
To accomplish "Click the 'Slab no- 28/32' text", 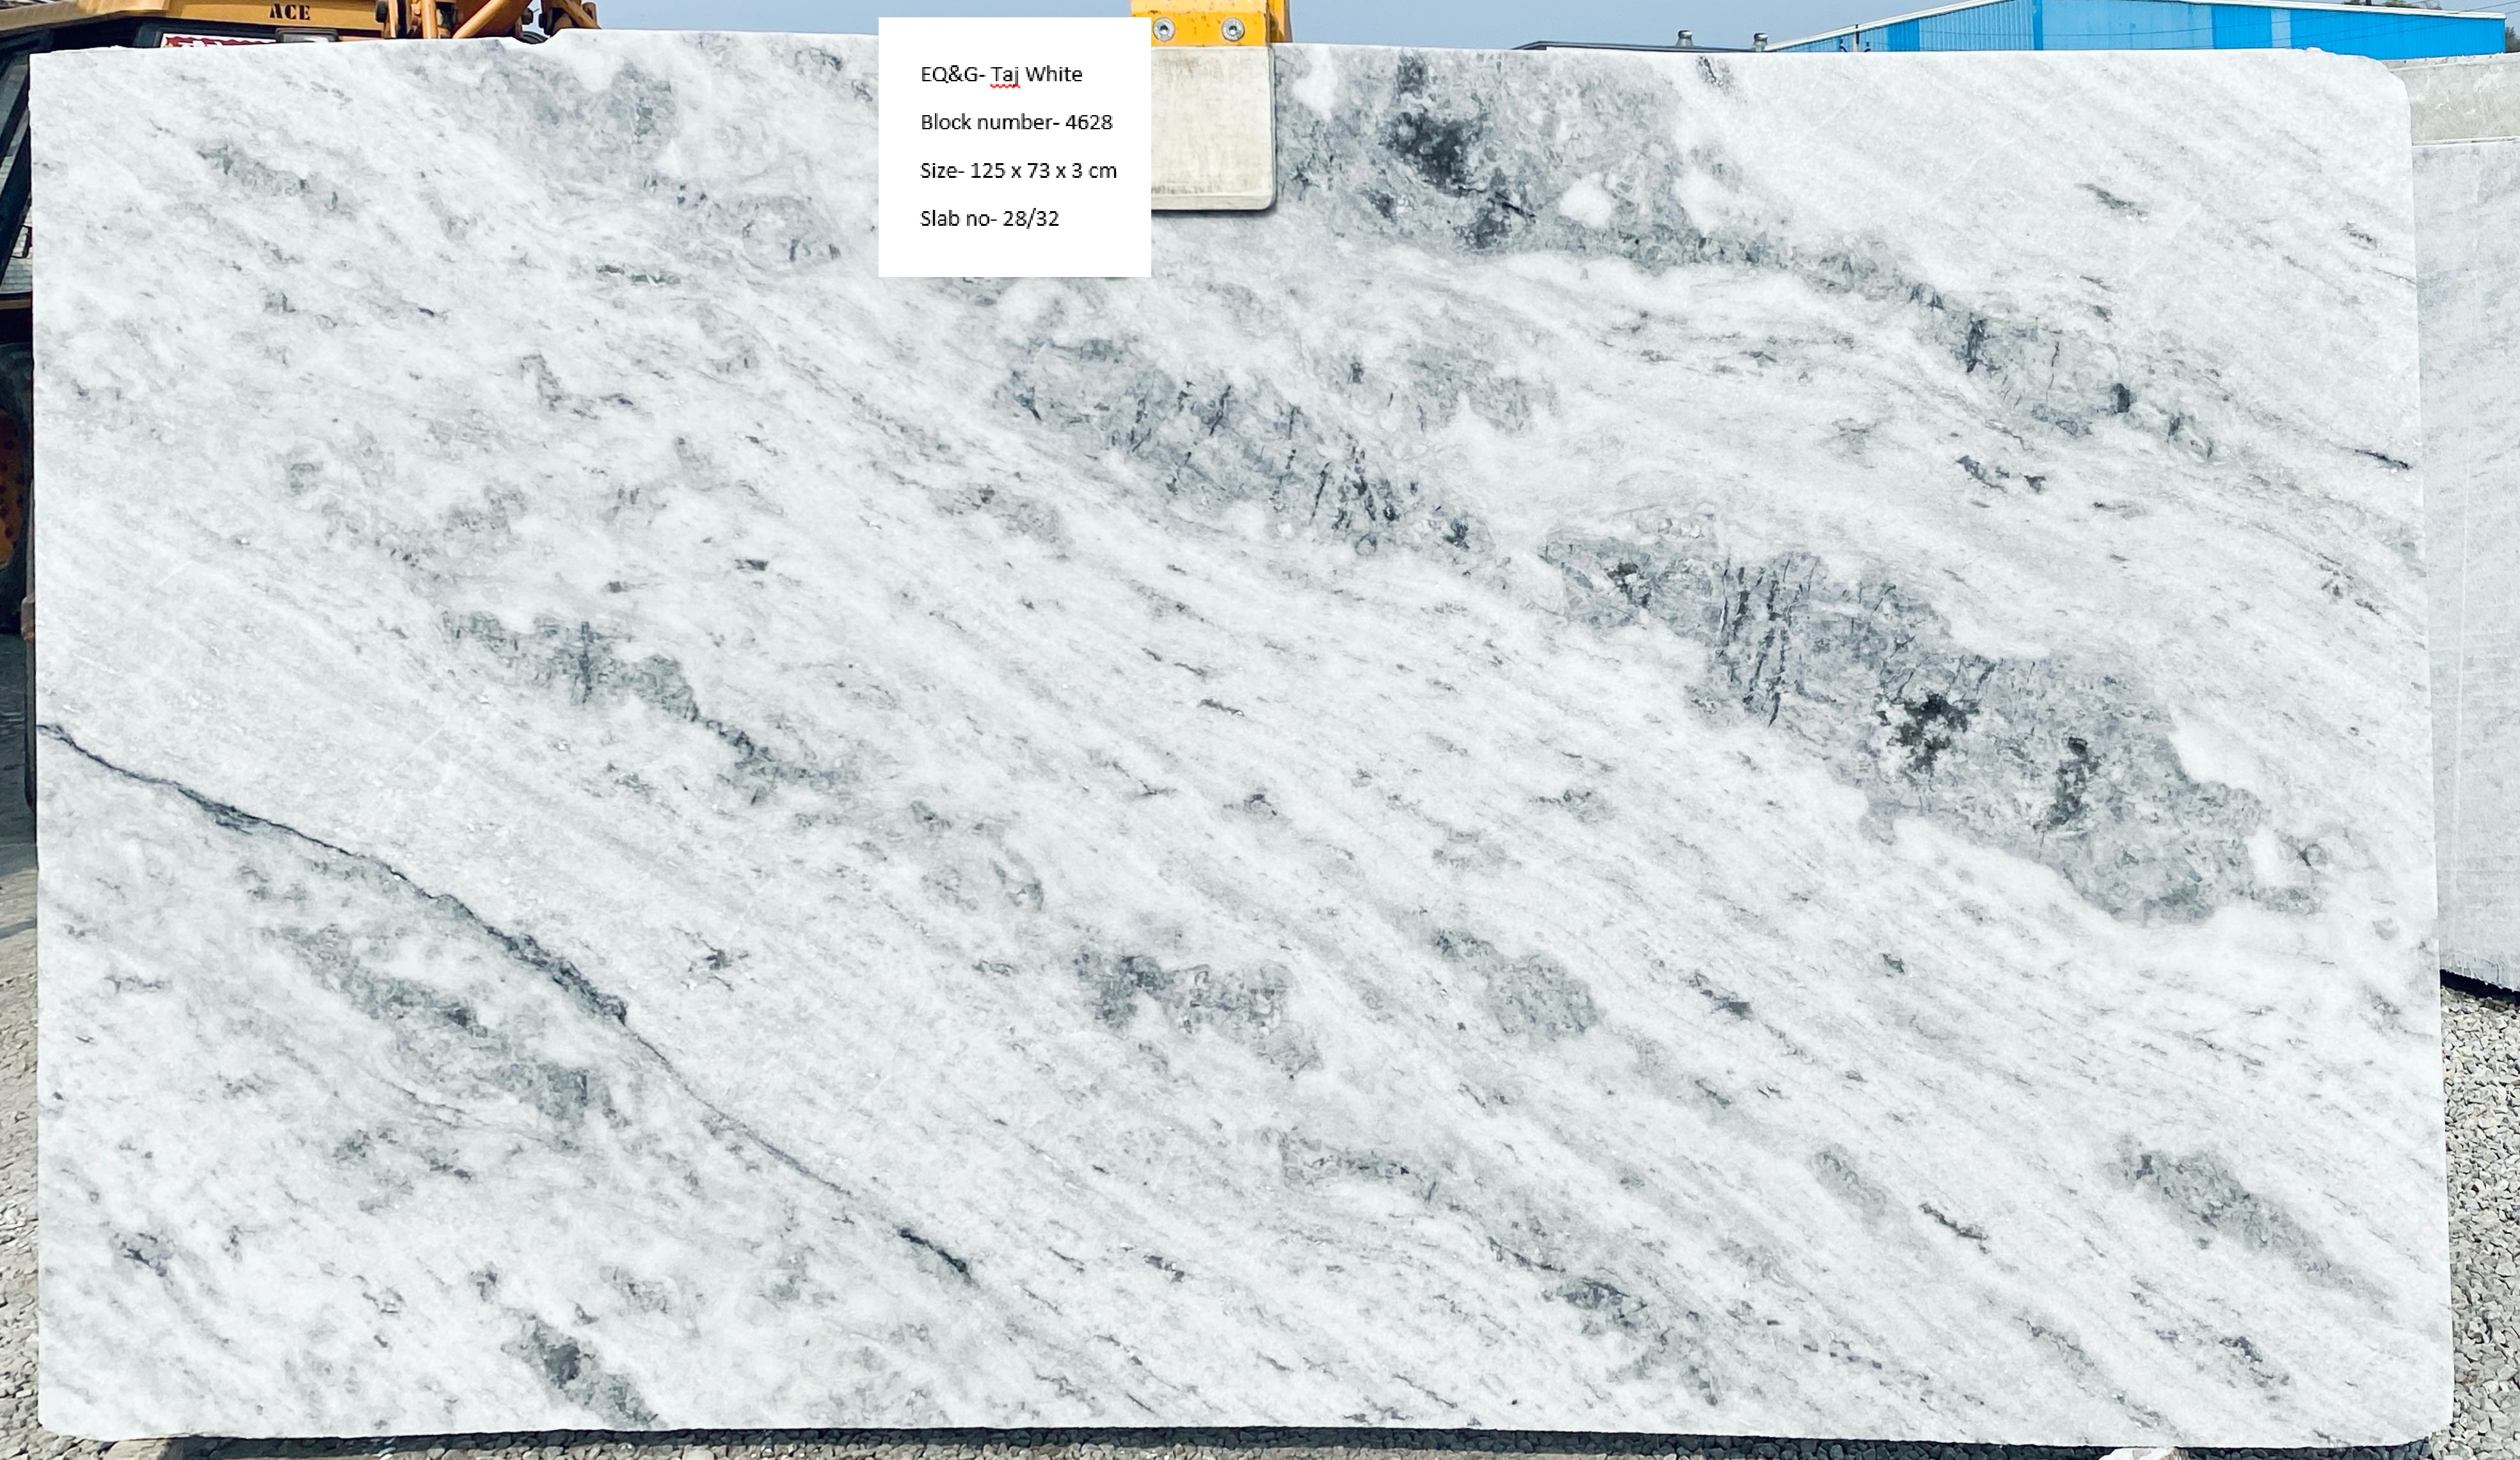I will coord(989,218).
